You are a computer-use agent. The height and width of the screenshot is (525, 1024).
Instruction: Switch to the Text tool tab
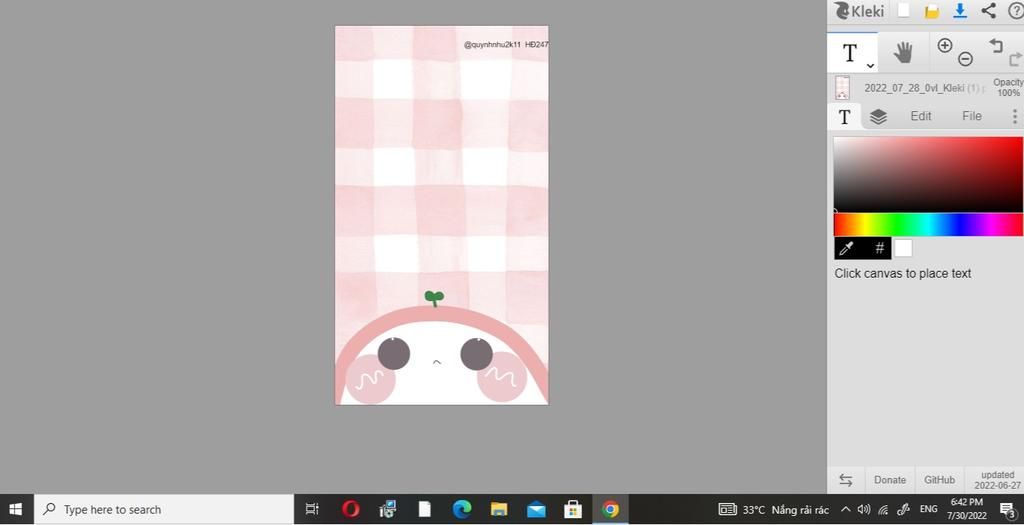pyautogui.click(x=844, y=117)
